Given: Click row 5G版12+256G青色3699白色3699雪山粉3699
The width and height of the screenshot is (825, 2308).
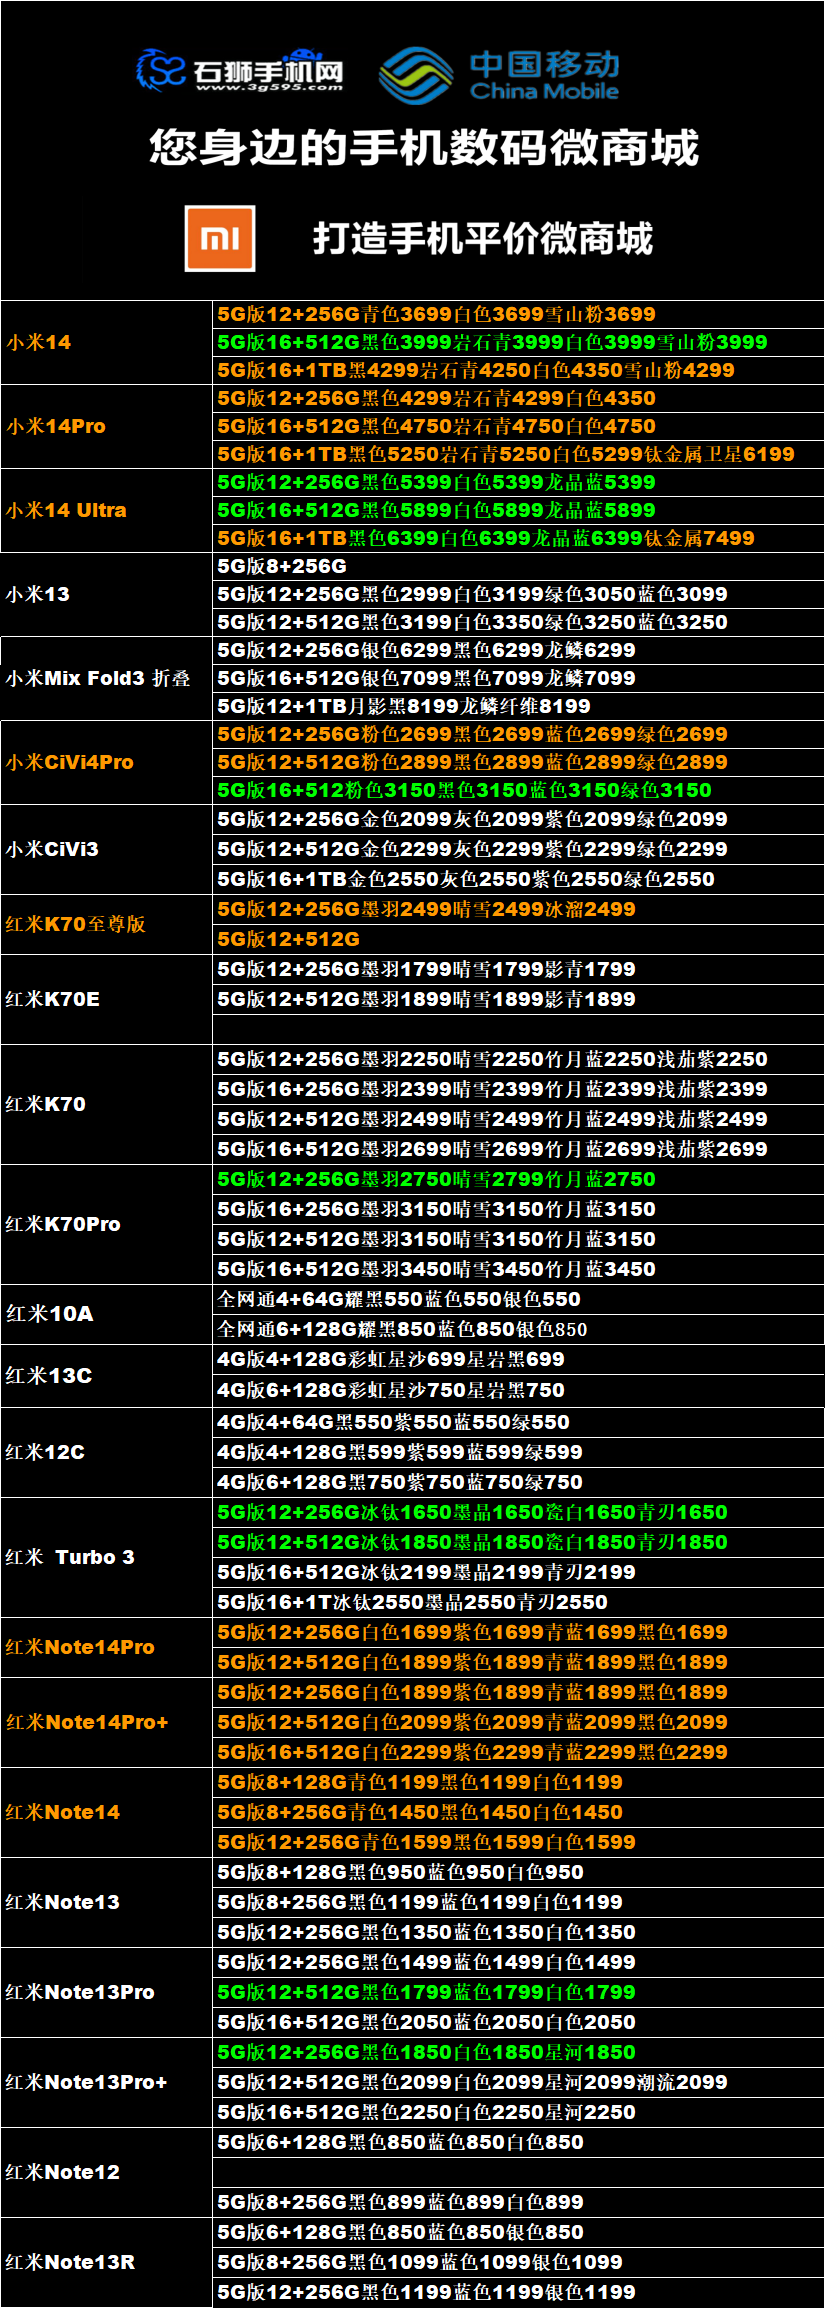Looking at the screenshot, I should pos(518,314).
